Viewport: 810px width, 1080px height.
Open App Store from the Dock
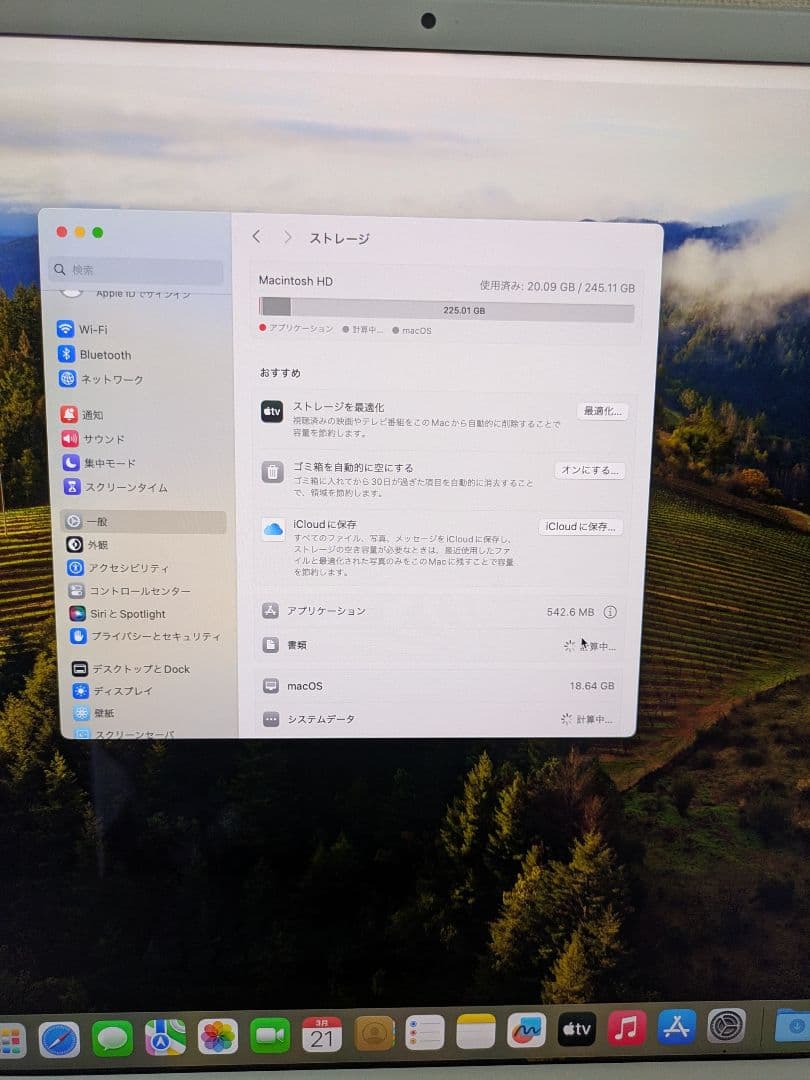(x=676, y=1027)
